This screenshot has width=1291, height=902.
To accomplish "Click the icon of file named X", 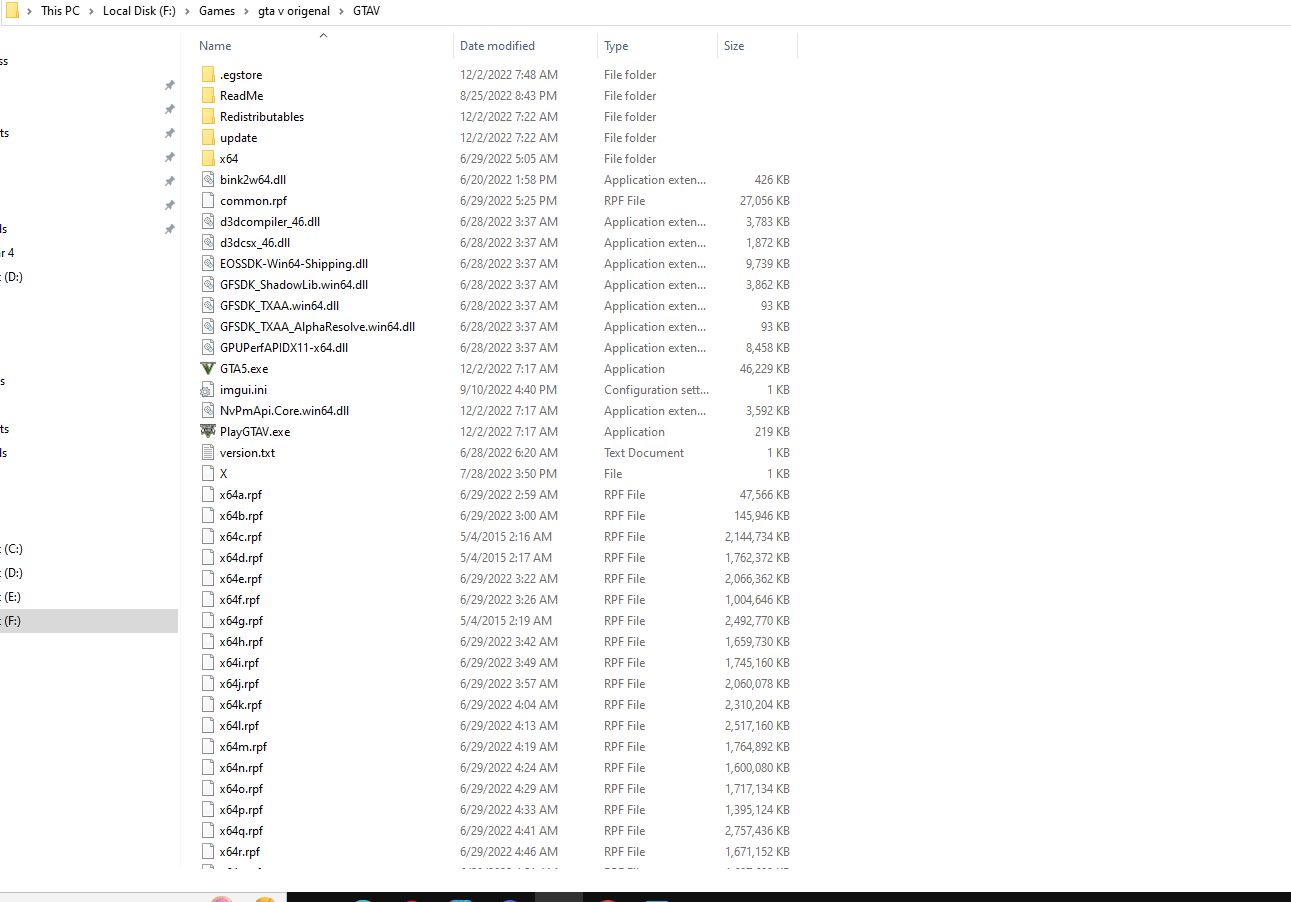I will 208,473.
